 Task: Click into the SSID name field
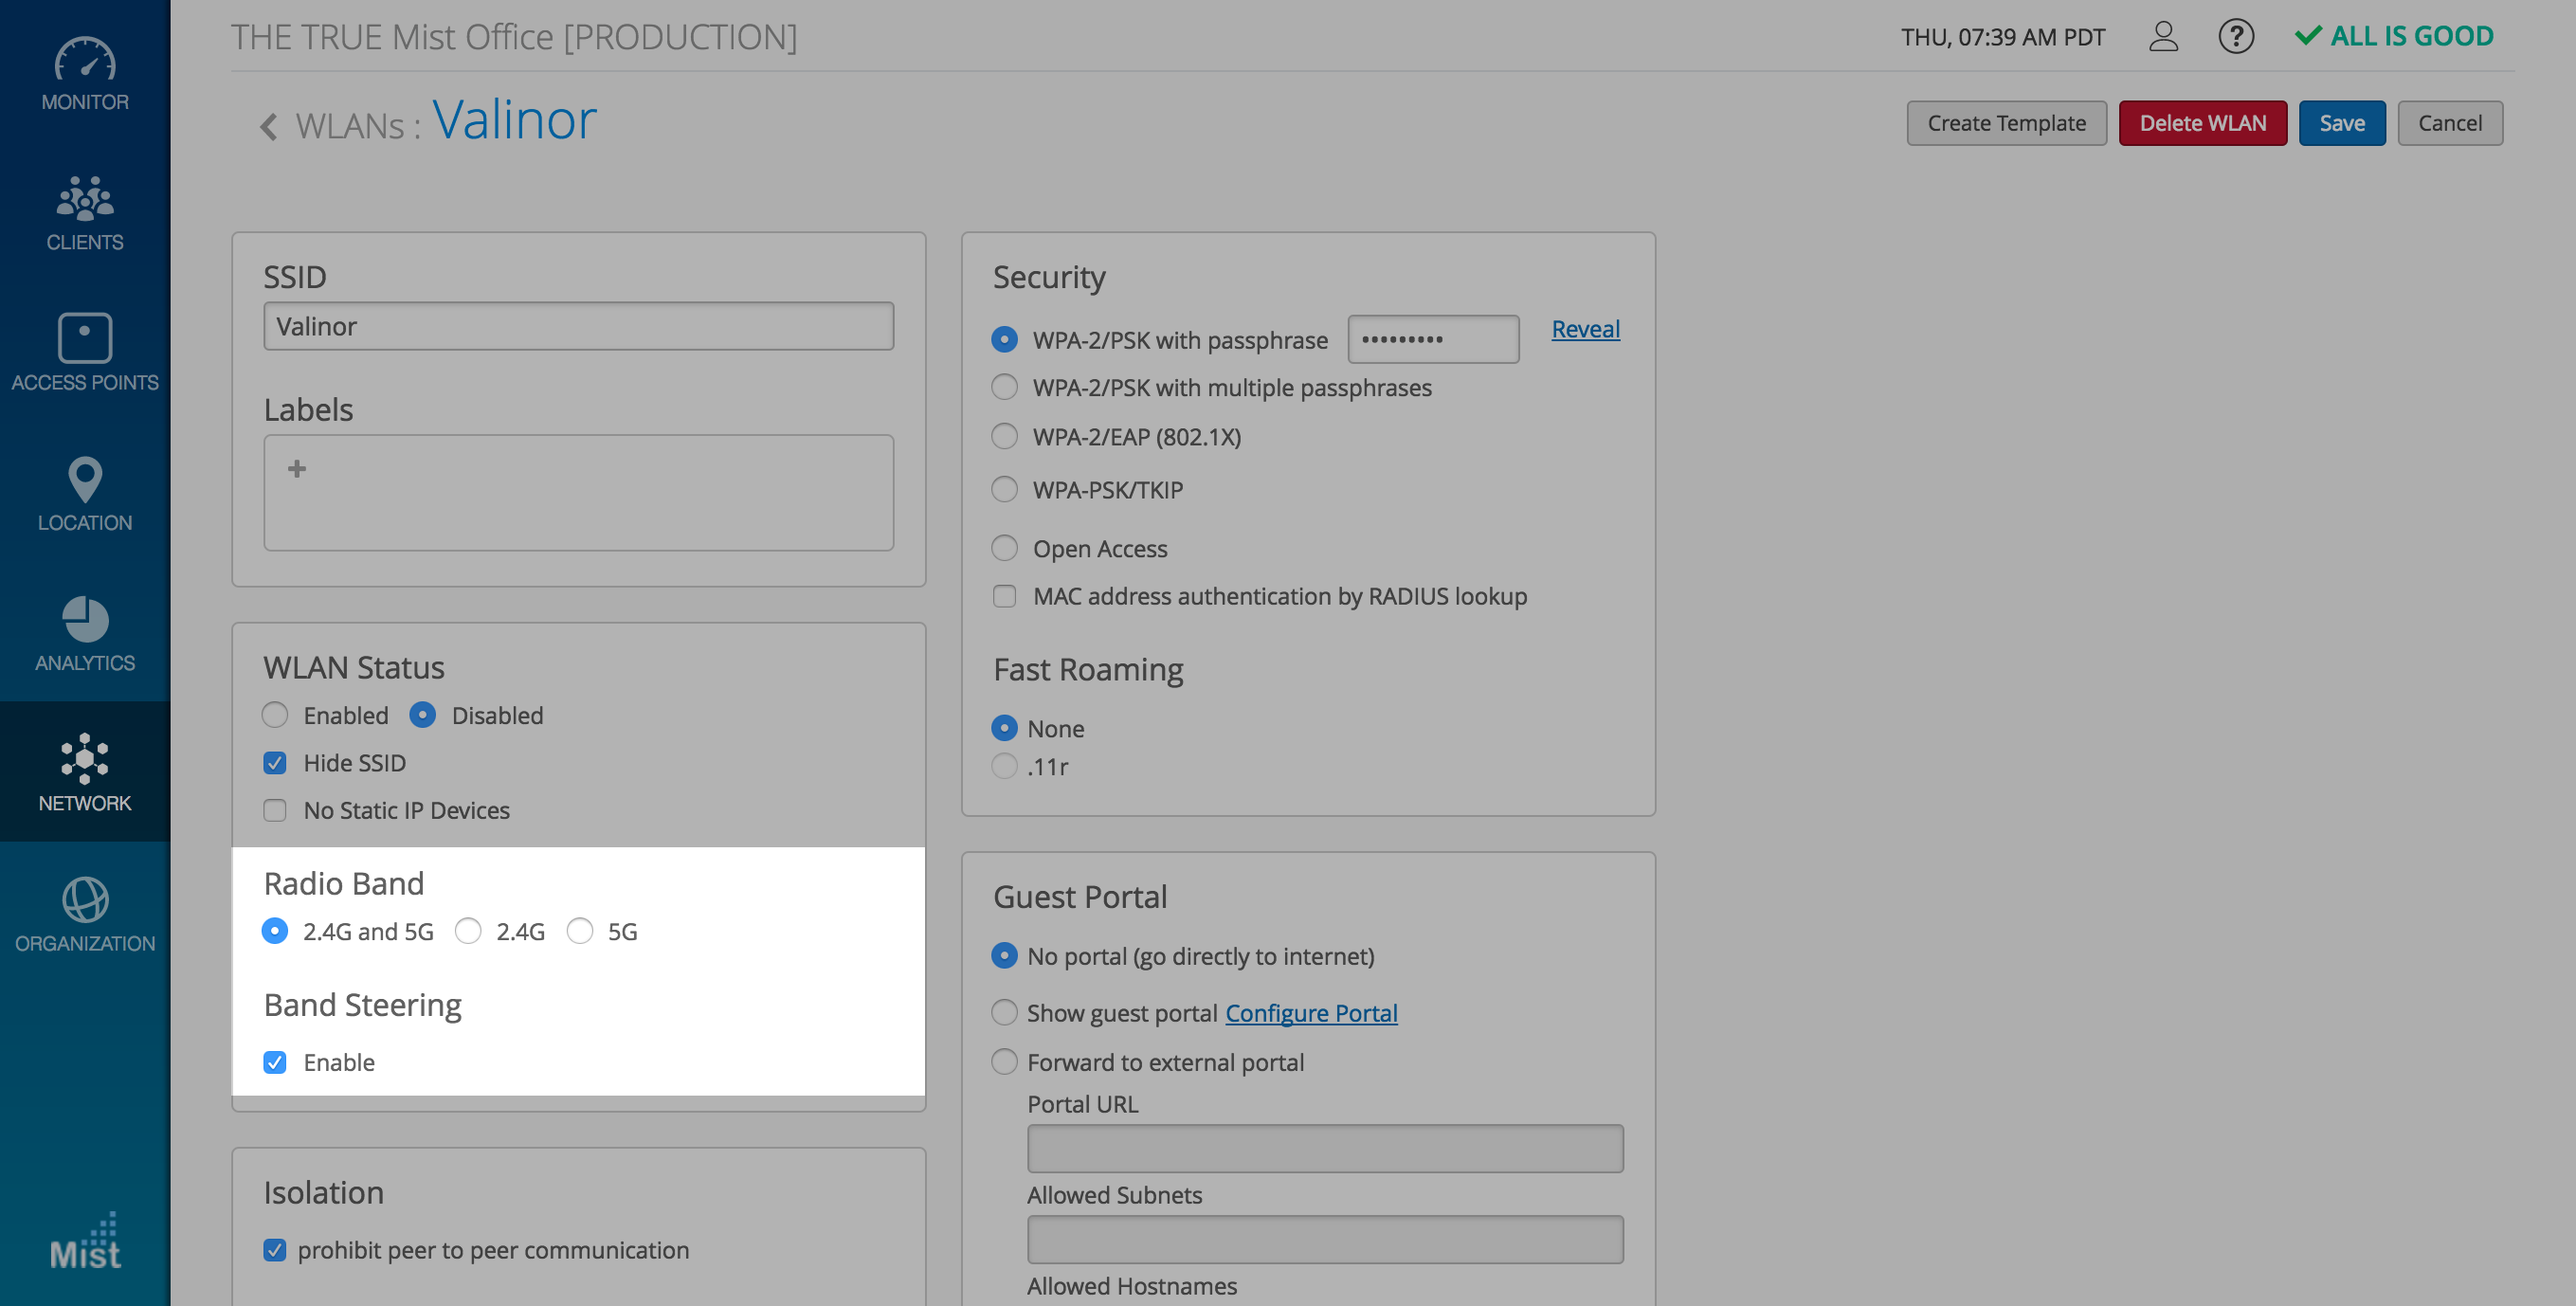(578, 326)
